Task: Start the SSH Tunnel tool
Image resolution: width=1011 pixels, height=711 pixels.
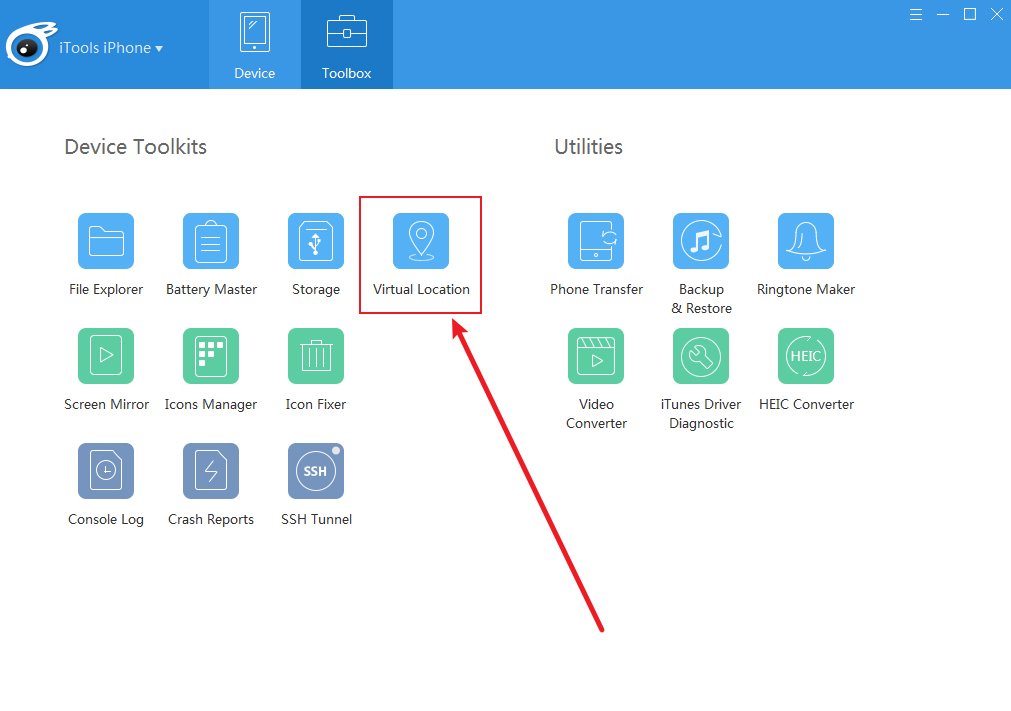Action: click(x=316, y=471)
